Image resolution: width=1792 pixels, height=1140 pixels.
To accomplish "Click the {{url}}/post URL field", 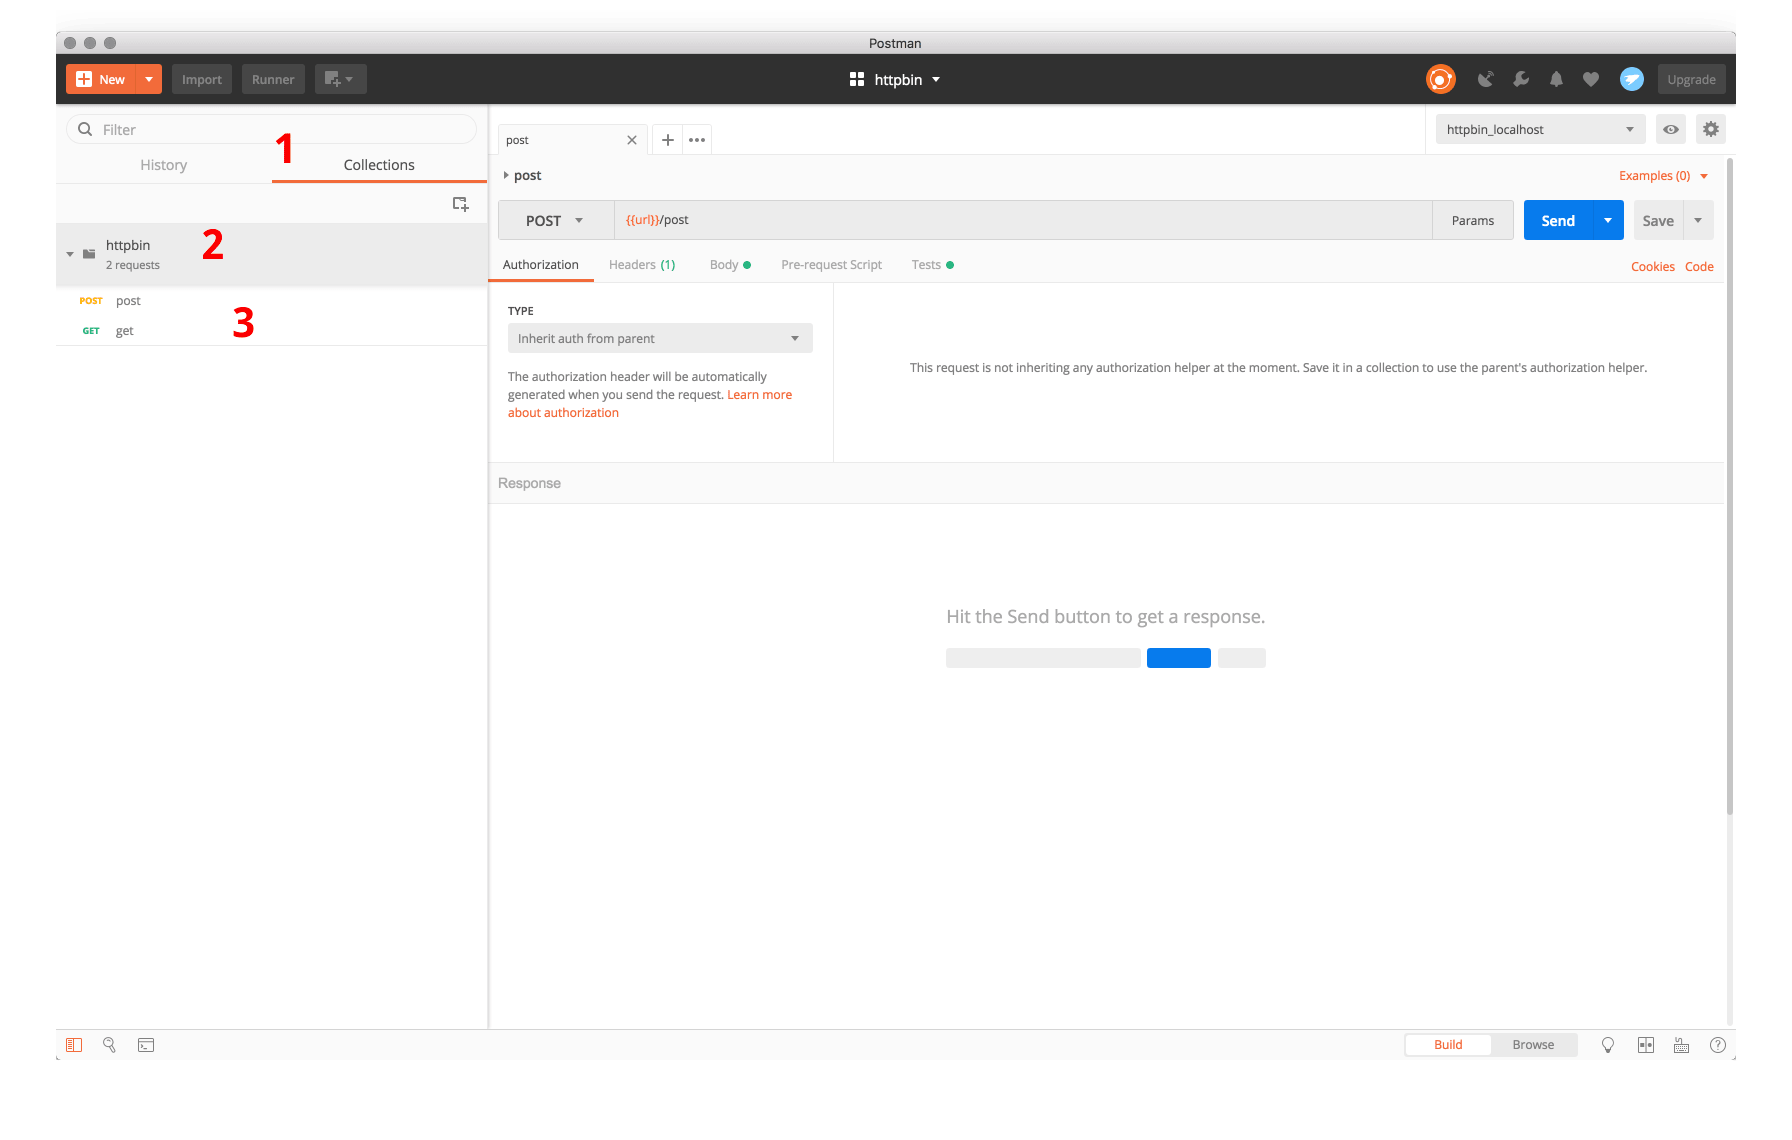I will tap(1023, 220).
